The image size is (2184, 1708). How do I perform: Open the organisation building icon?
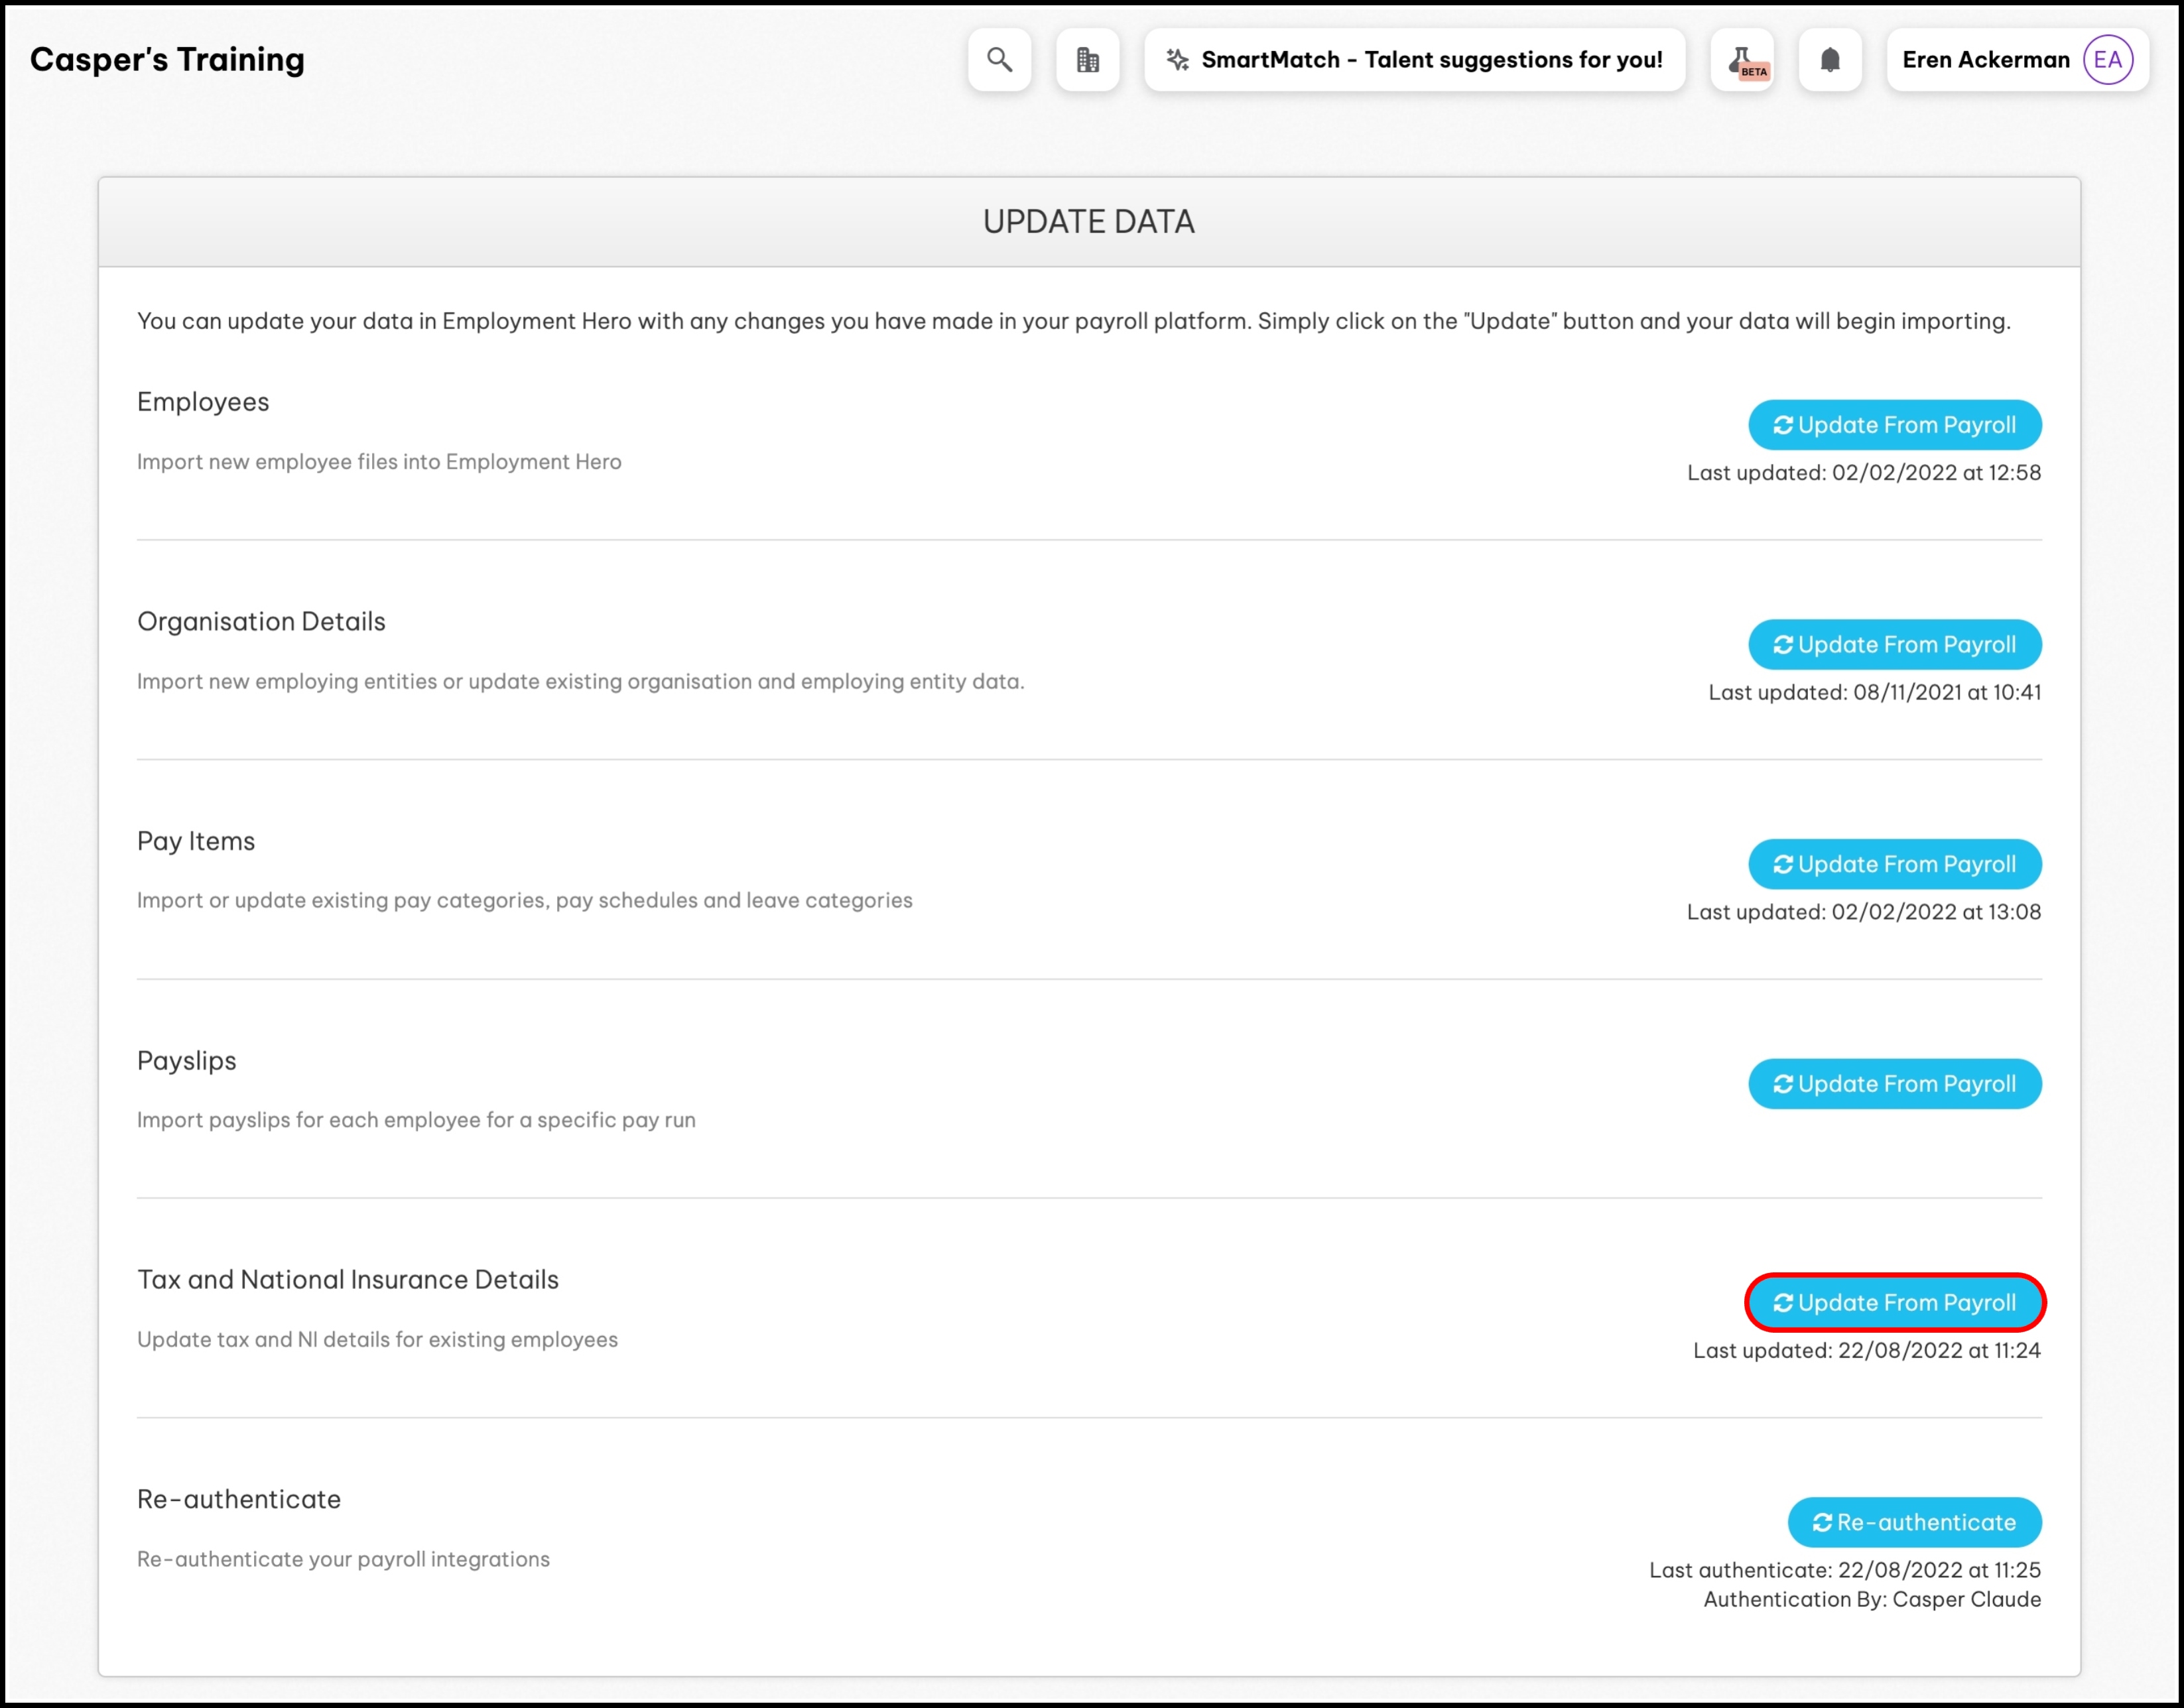[1087, 60]
